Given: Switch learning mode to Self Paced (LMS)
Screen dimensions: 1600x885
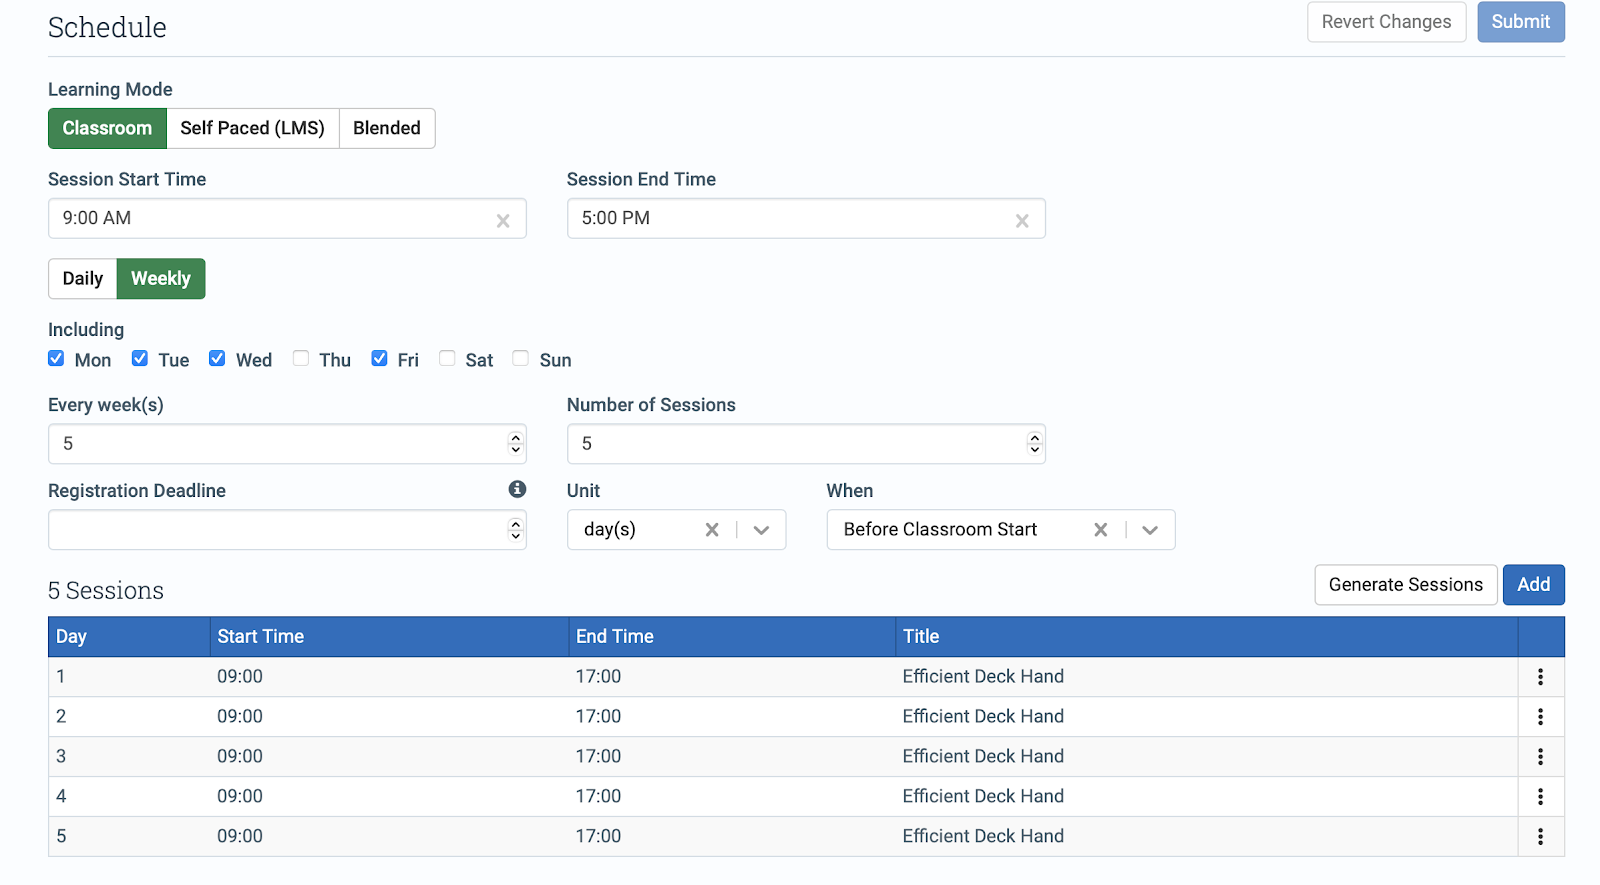Looking at the screenshot, I should coord(252,128).
